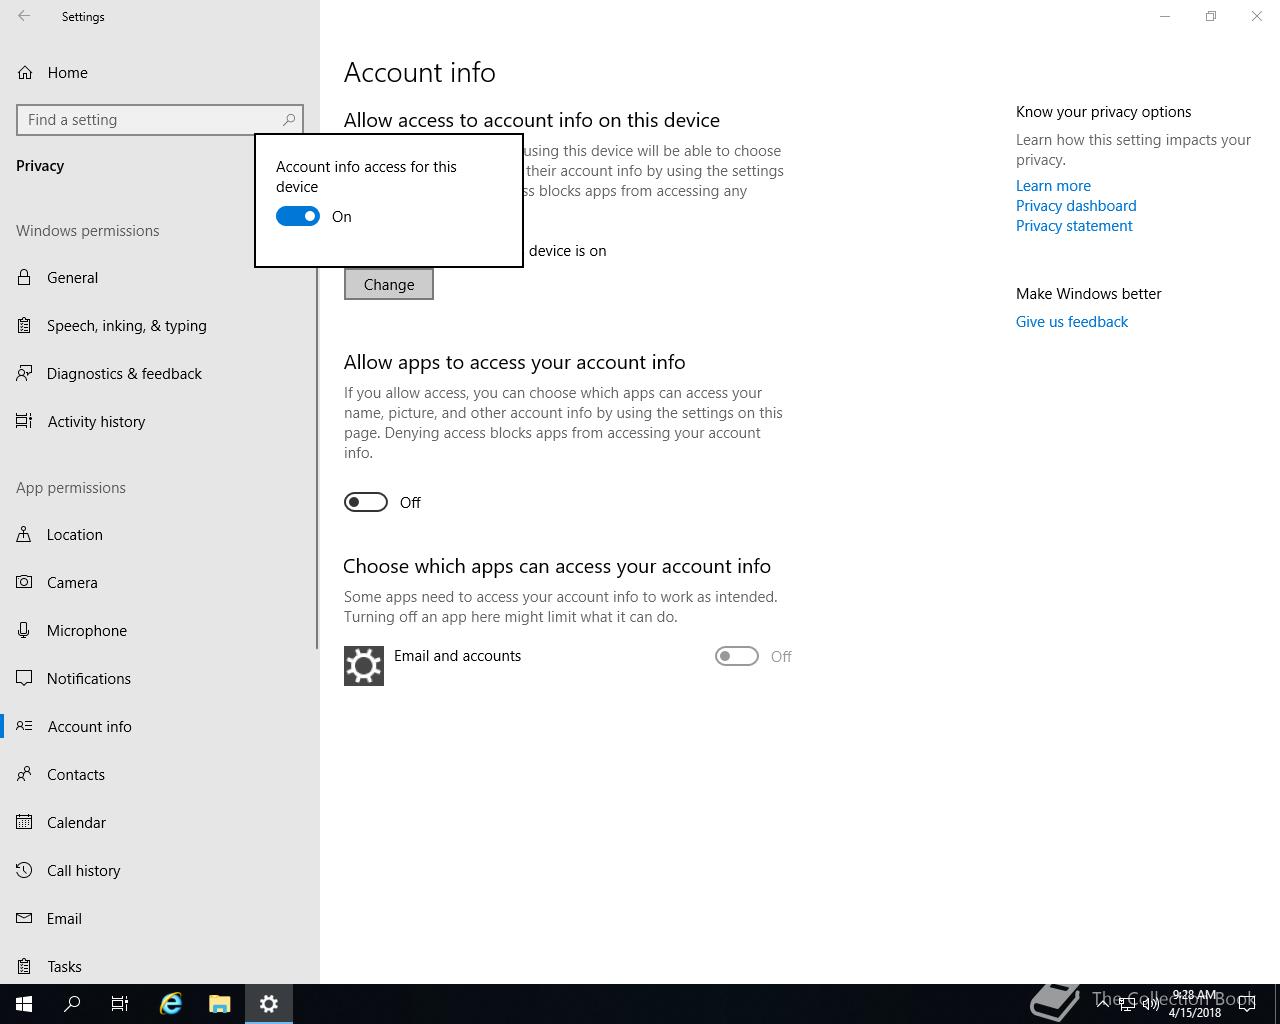Click the taskbar clock showing 4/15/2018
This screenshot has width=1280, height=1024.
[x=1194, y=1004]
